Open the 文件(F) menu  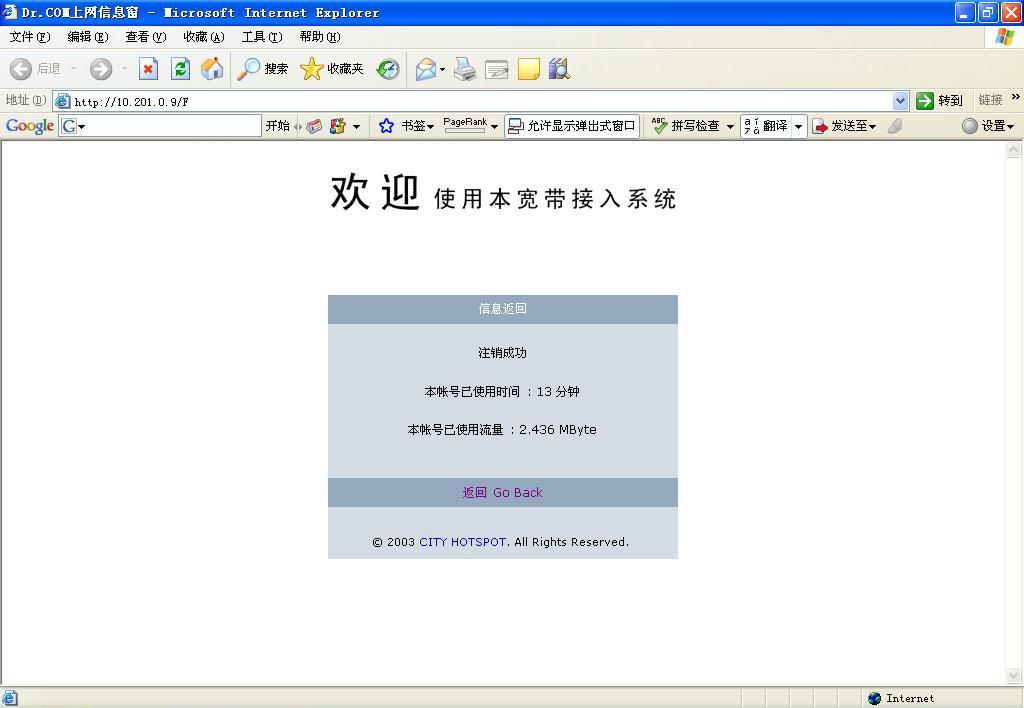point(29,37)
